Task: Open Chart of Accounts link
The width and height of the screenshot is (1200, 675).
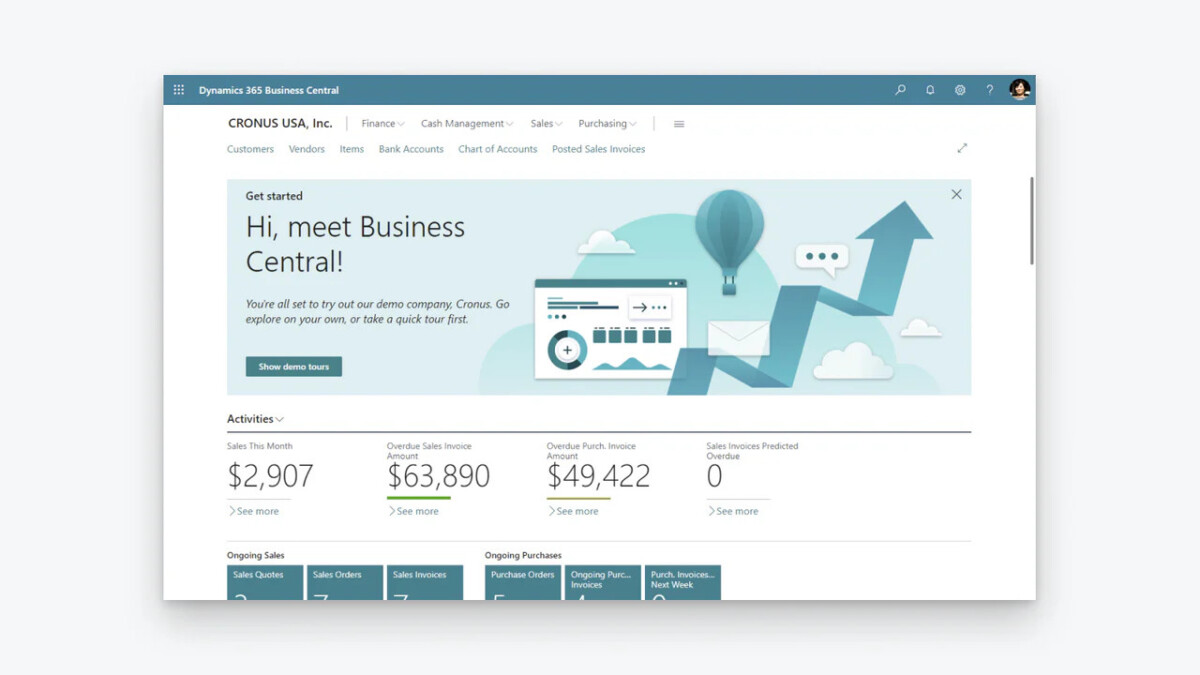Action: click(x=497, y=149)
